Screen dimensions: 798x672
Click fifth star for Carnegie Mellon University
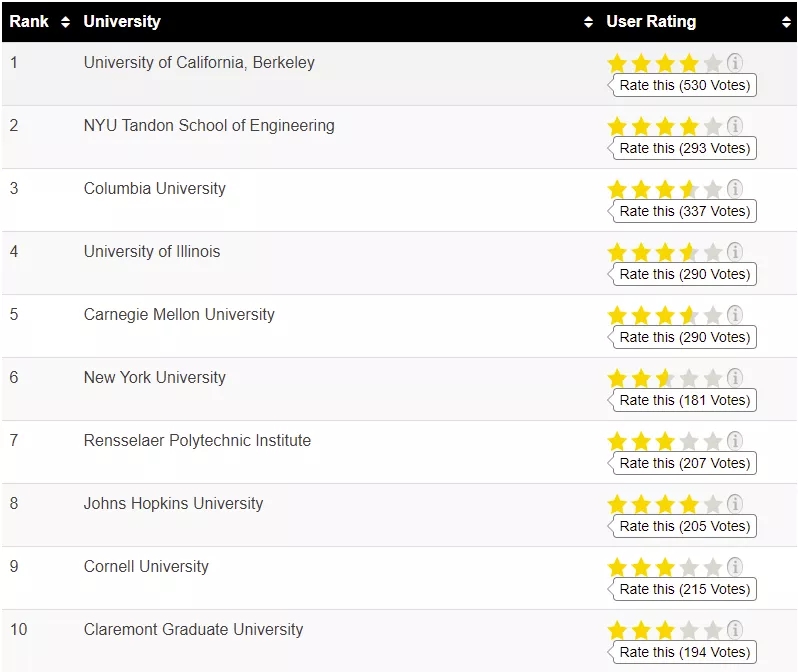point(712,316)
